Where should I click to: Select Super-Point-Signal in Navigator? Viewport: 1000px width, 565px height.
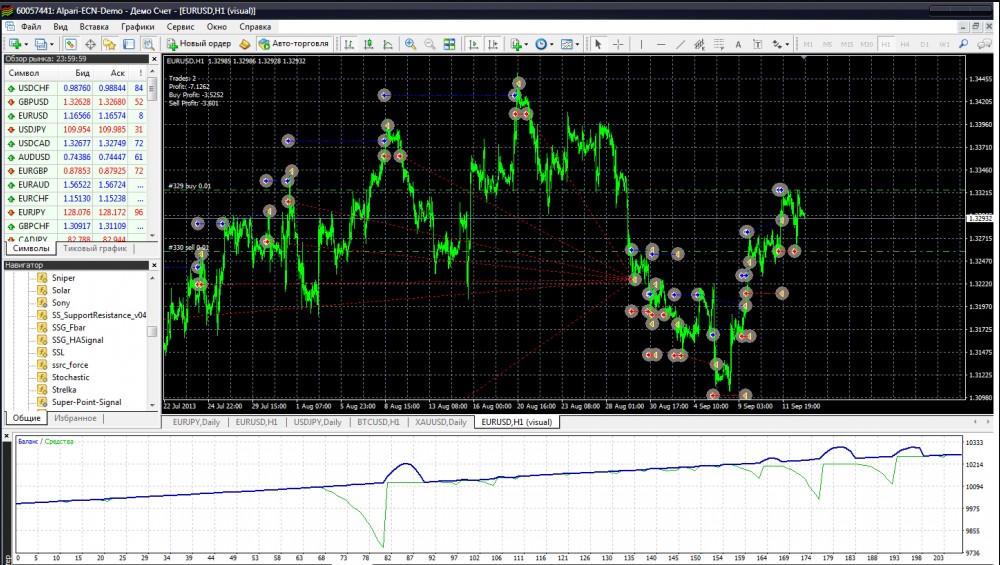pyautogui.click(x=86, y=402)
